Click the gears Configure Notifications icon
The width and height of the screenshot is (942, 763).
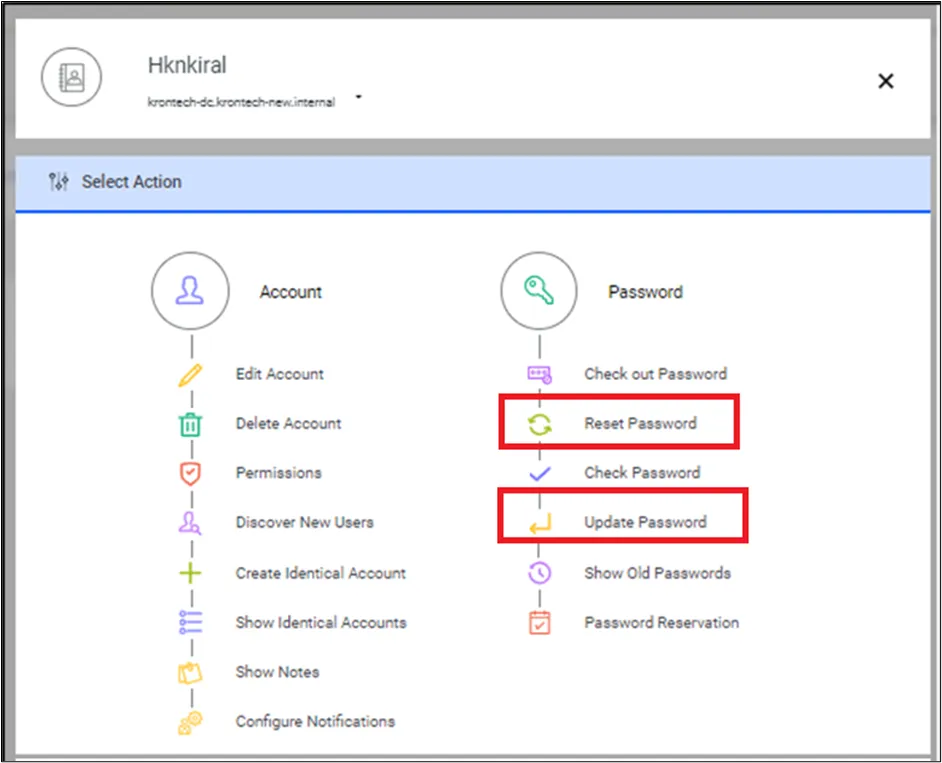190,722
